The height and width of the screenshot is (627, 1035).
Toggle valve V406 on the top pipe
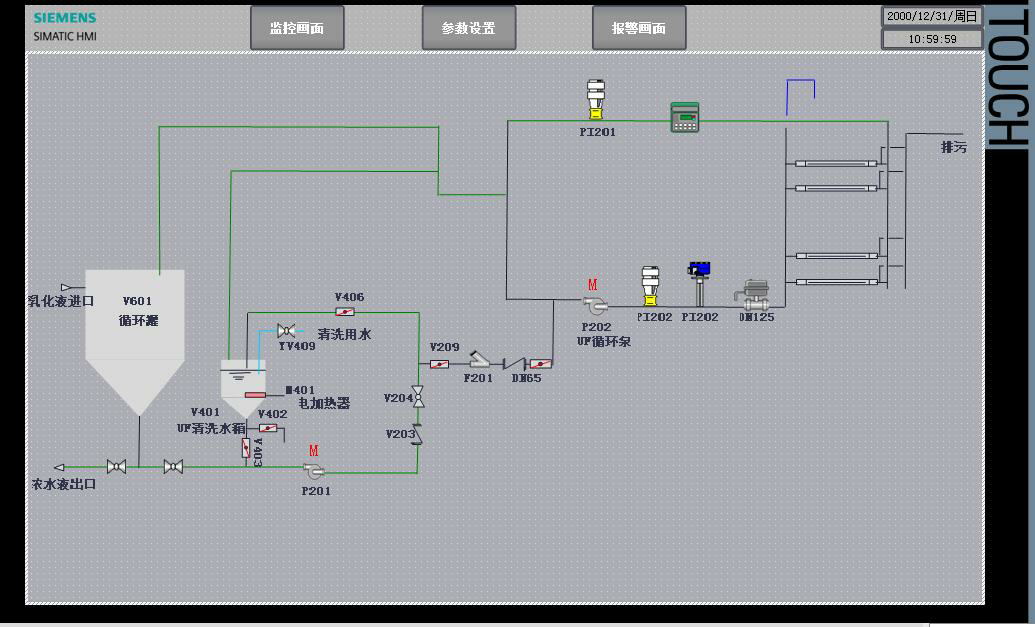coord(345,312)
